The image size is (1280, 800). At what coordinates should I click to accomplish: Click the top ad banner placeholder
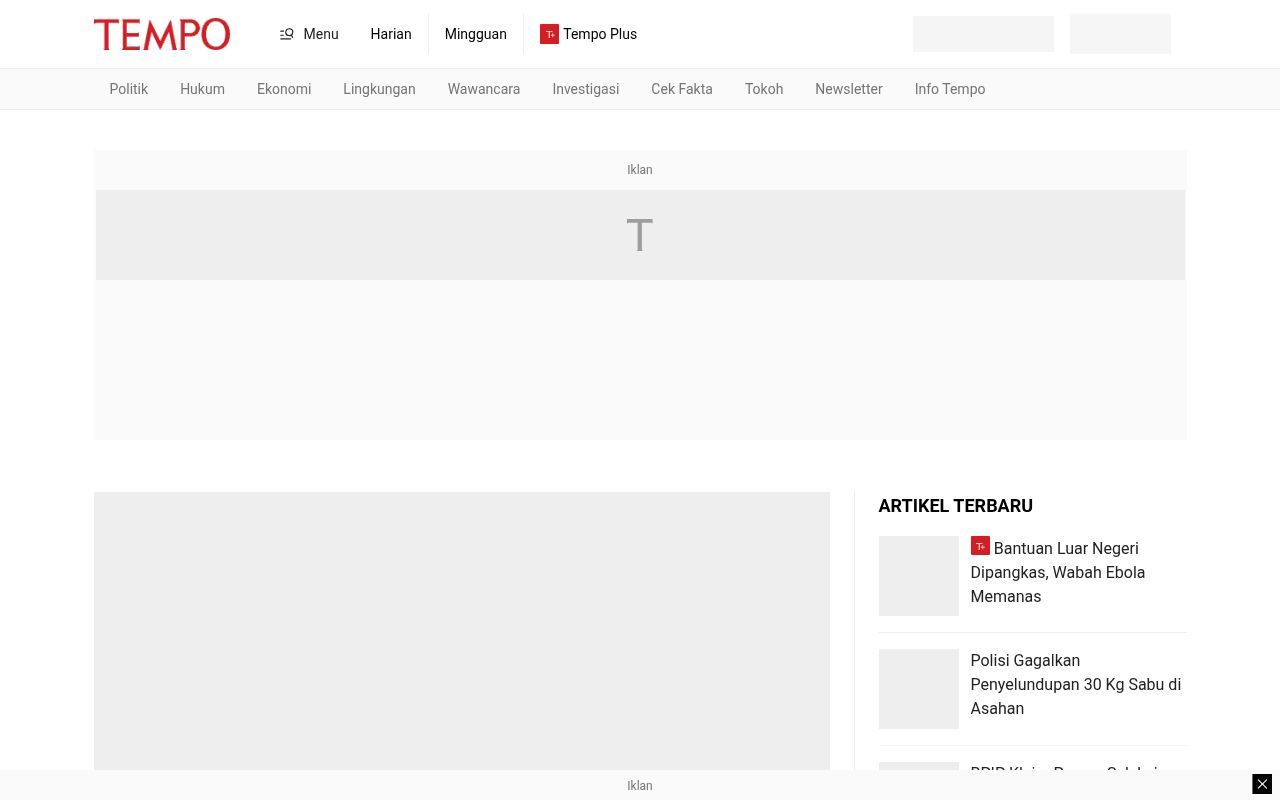(x=640, y=235)
